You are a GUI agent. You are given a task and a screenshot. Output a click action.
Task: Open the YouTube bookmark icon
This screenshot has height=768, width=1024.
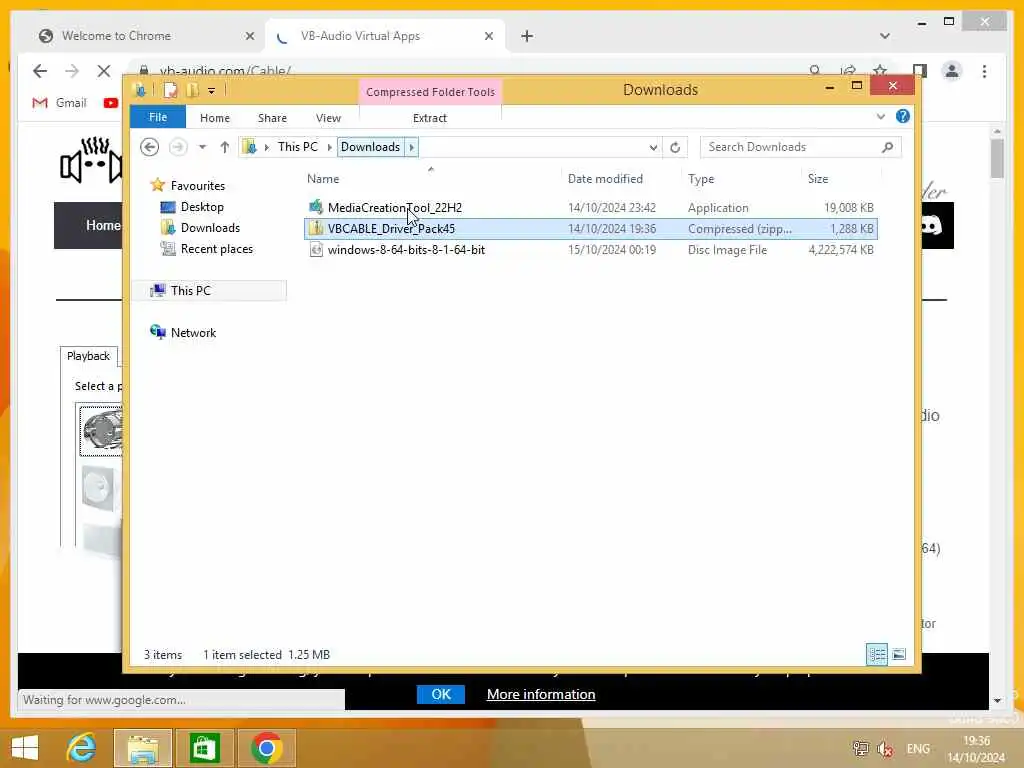(x=110, y=103)
